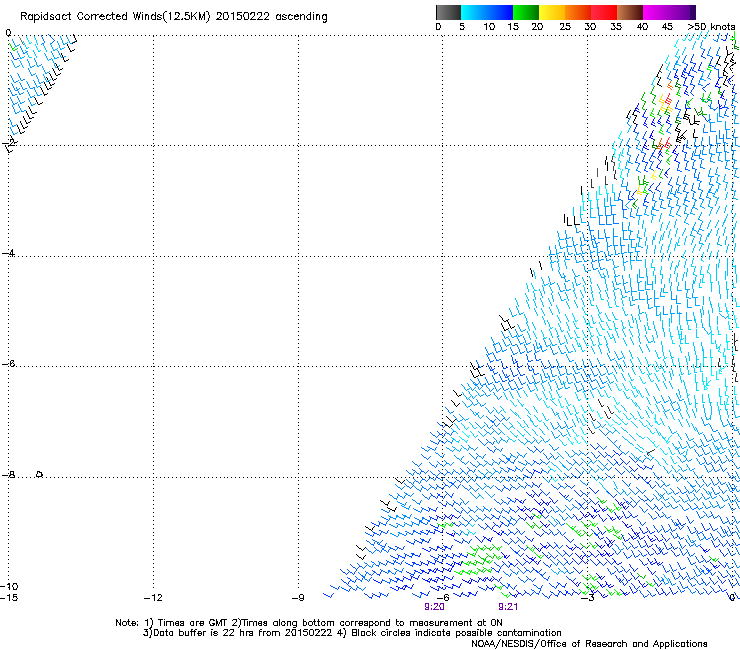The width and height of the screenshot is (740, 650).
Task: Click the purple 45-50 knots legend color
Action: (682, 12)
